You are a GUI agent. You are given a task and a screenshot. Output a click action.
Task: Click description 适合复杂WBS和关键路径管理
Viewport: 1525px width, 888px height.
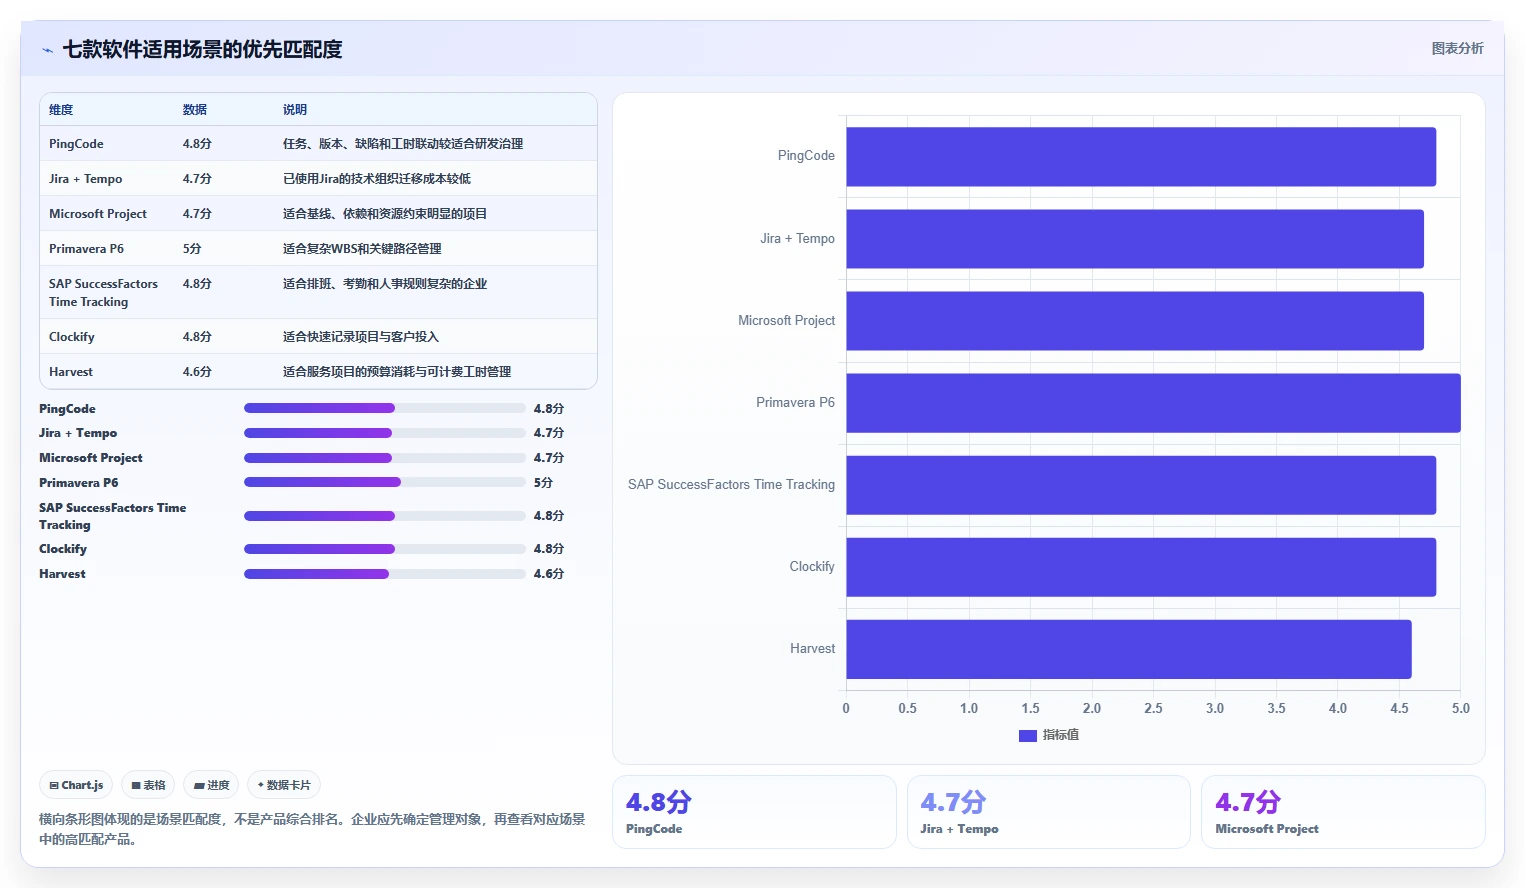[361, 249]
